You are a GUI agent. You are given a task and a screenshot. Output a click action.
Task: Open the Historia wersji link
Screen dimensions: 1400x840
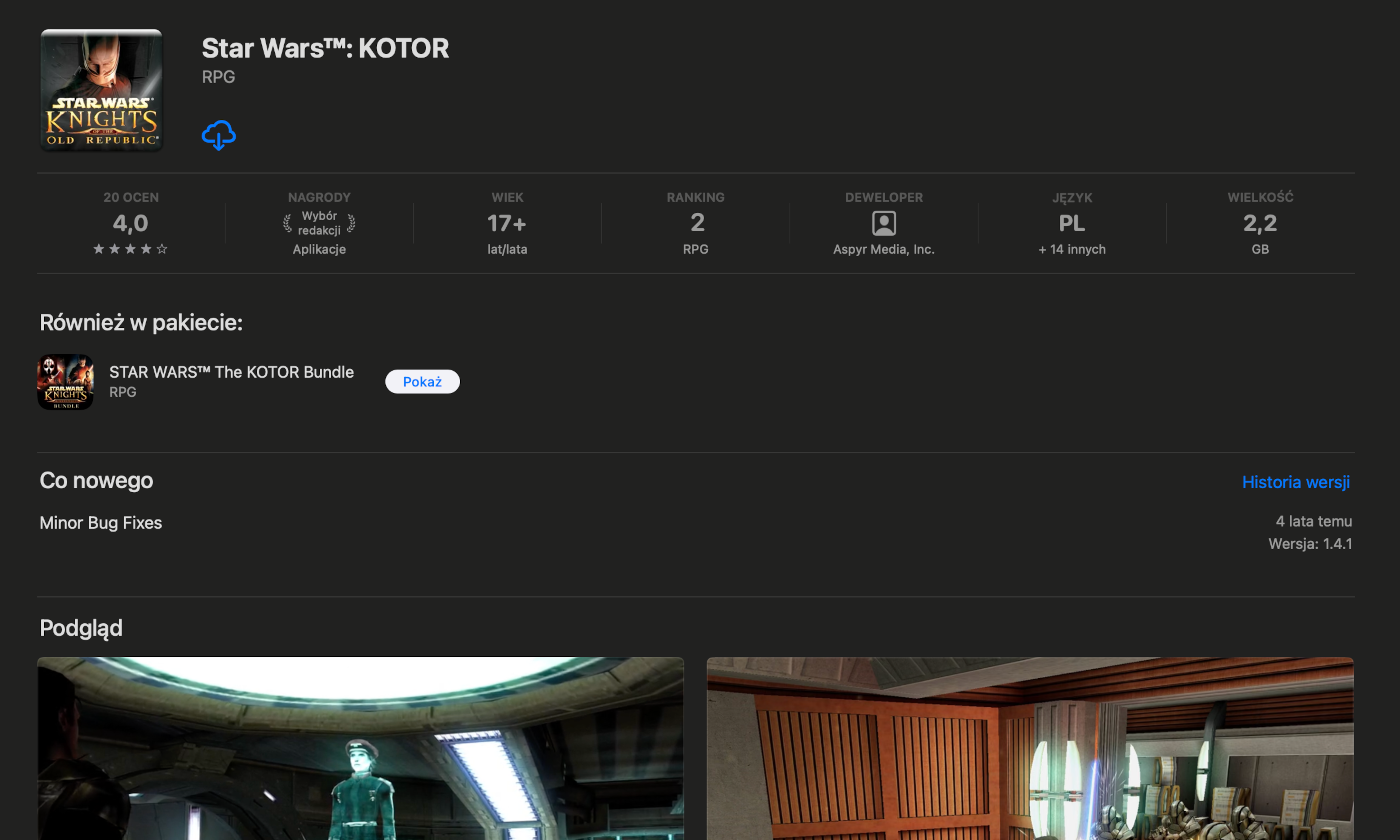pyautogui.click(x=1295, y=482)
